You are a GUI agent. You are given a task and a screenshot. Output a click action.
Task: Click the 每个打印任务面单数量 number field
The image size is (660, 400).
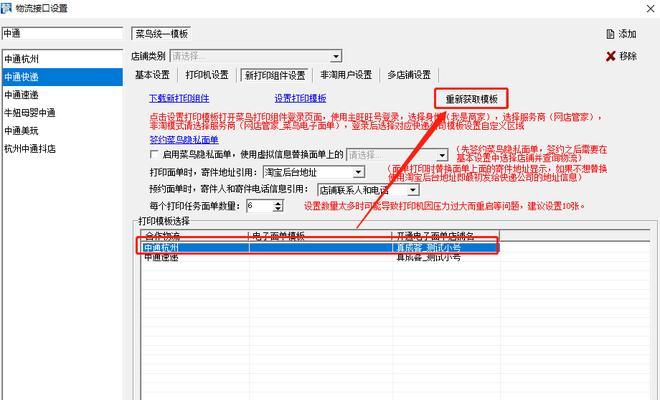(260, 206)
